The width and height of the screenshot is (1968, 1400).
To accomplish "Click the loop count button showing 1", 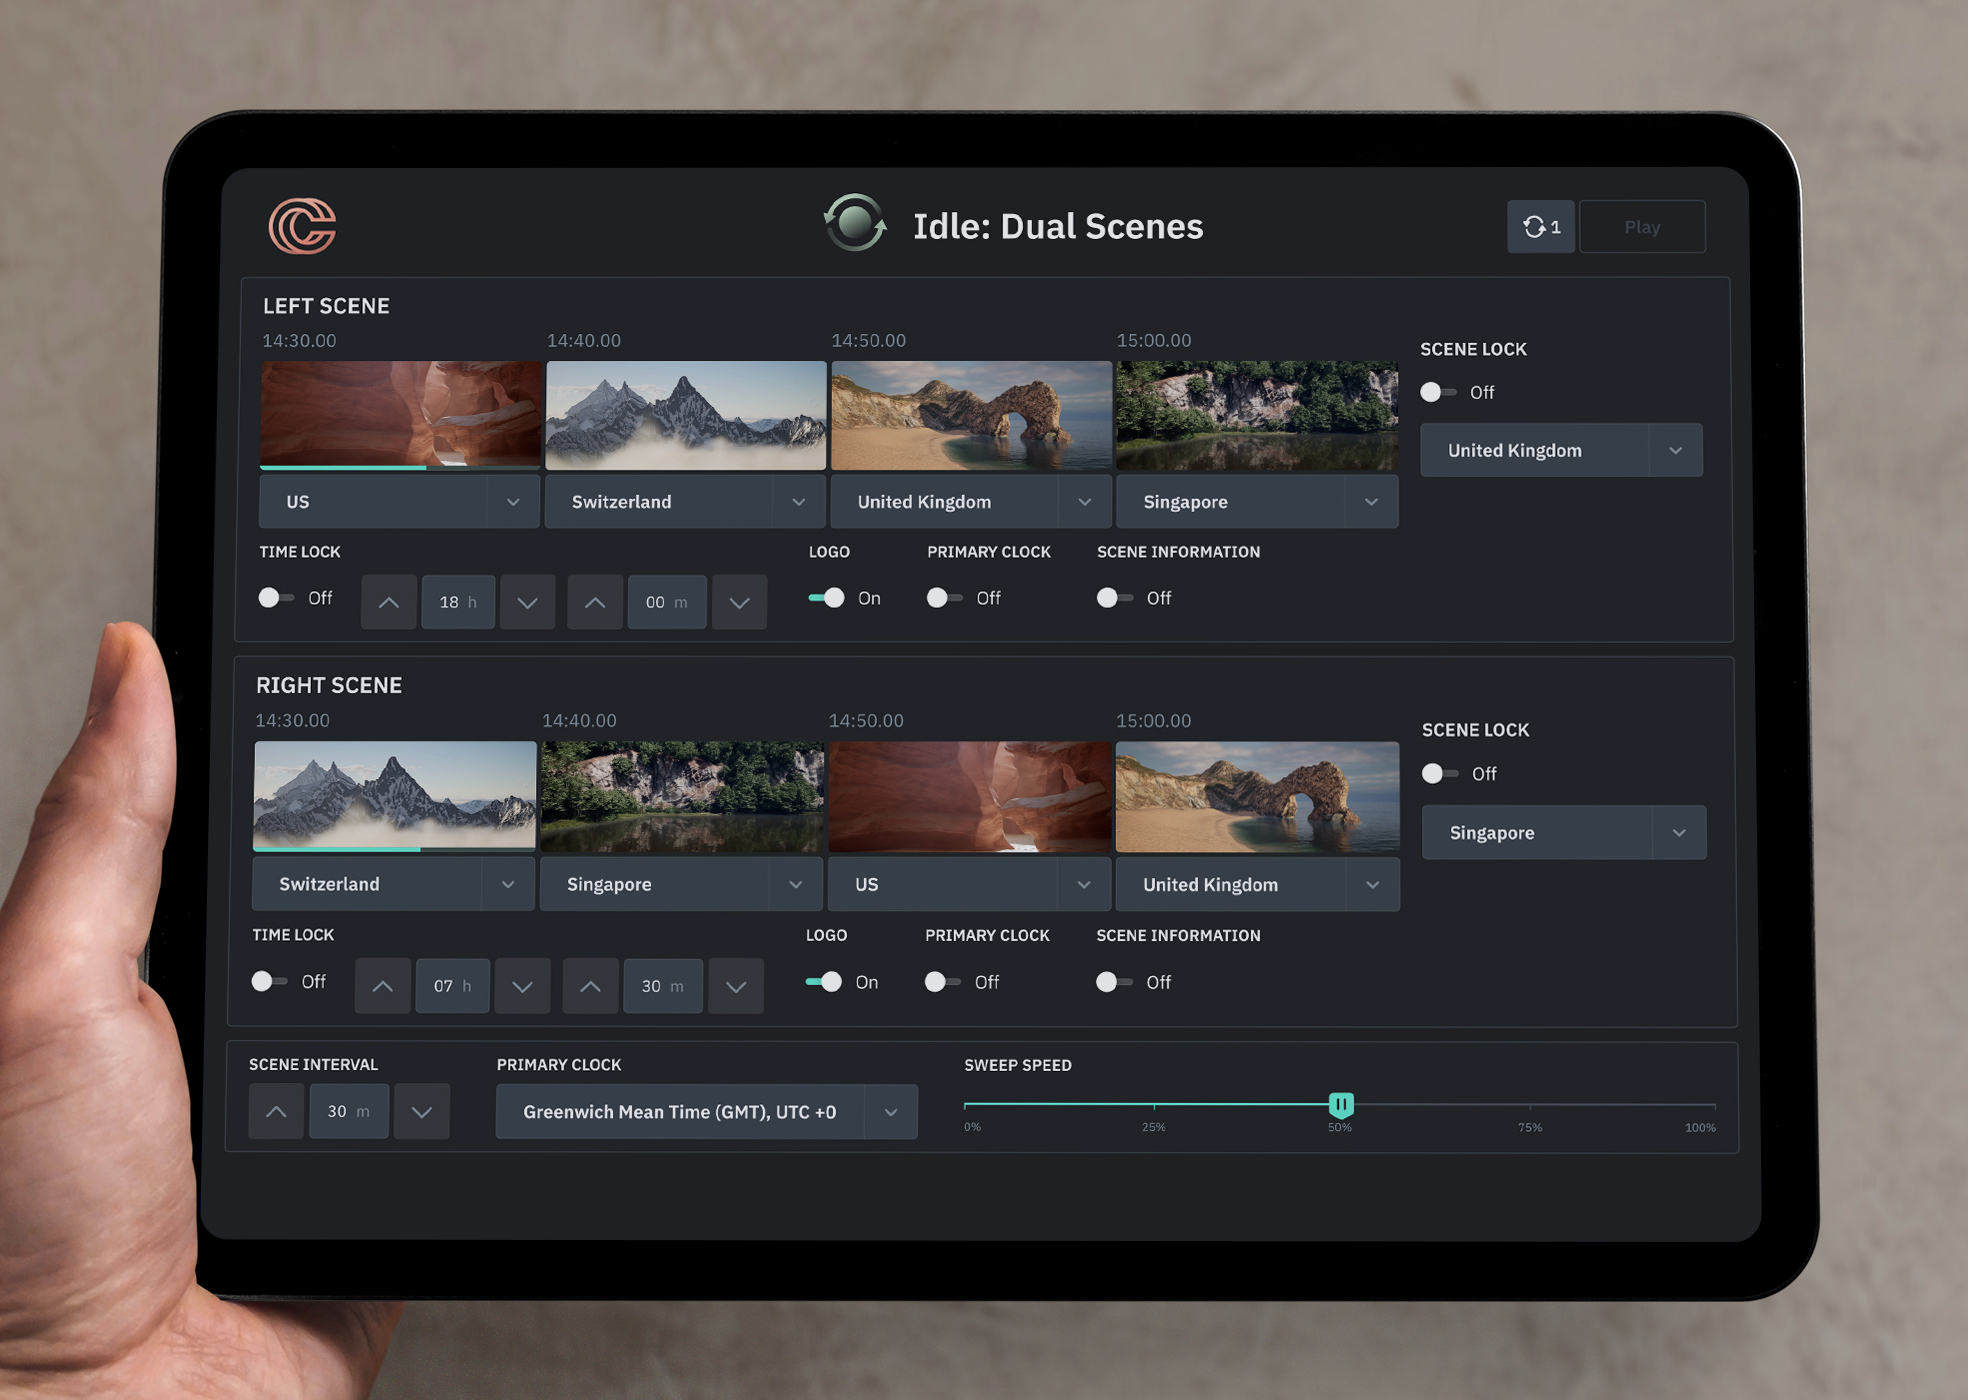I will [x=1542, y=226].
